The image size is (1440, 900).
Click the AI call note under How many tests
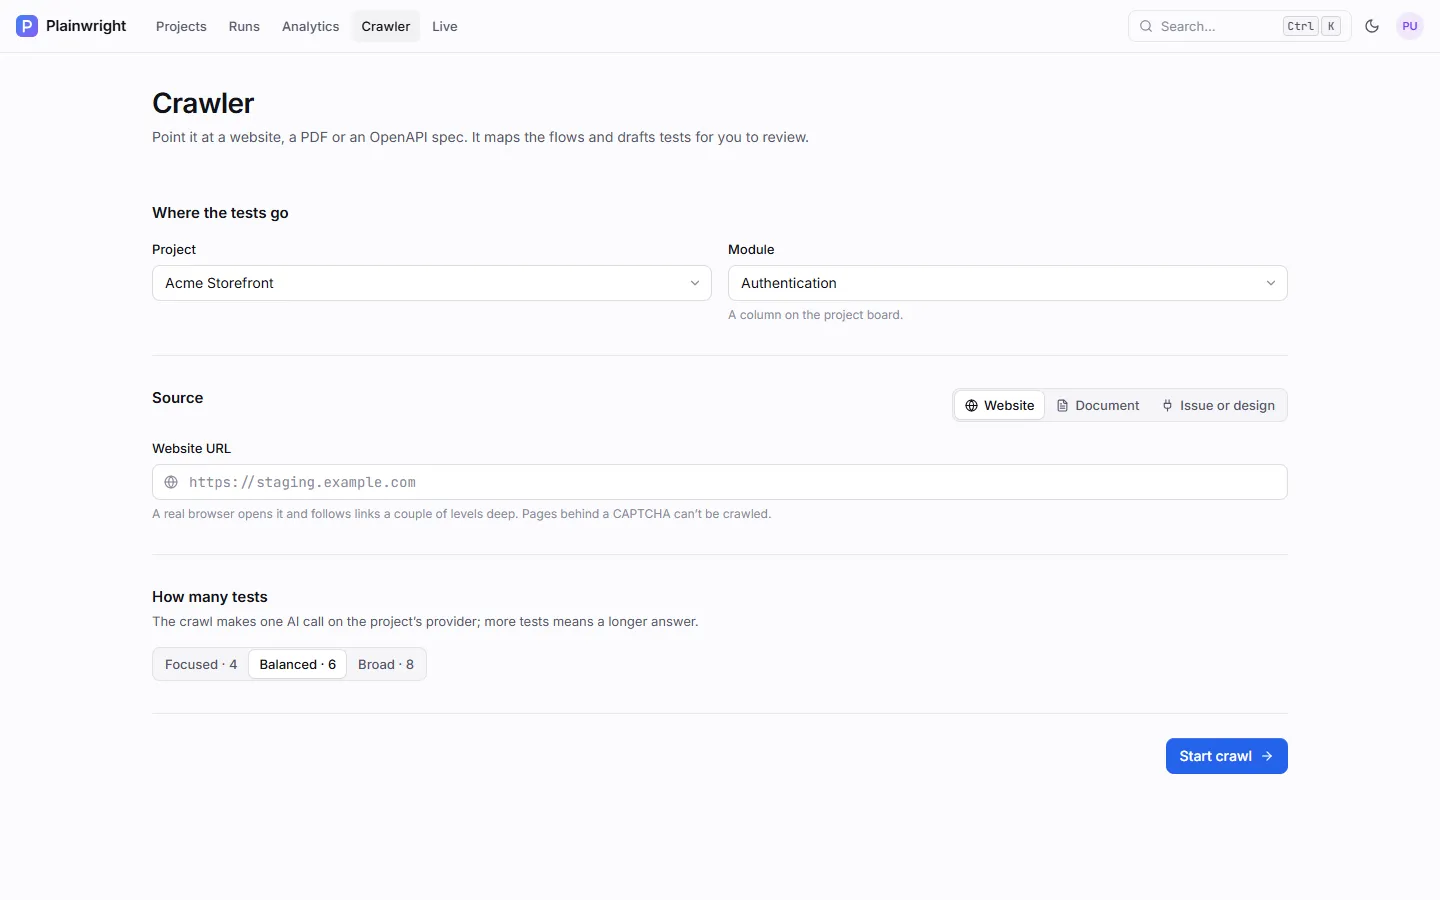pyautogui.click(x=425, y=622)
